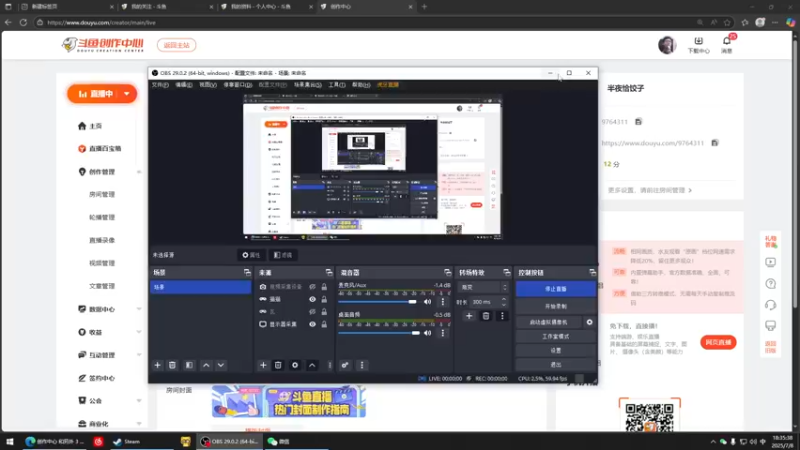Open the transition type dropdown
This screenshot has height=450, width=800.
click(483, 287)
